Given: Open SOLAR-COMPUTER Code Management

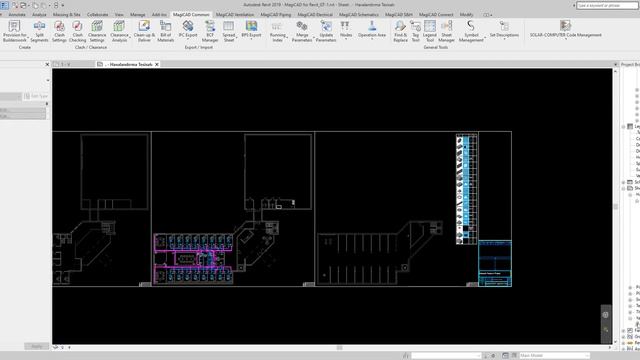Looking at the screenshot, I should coord(566,29).
